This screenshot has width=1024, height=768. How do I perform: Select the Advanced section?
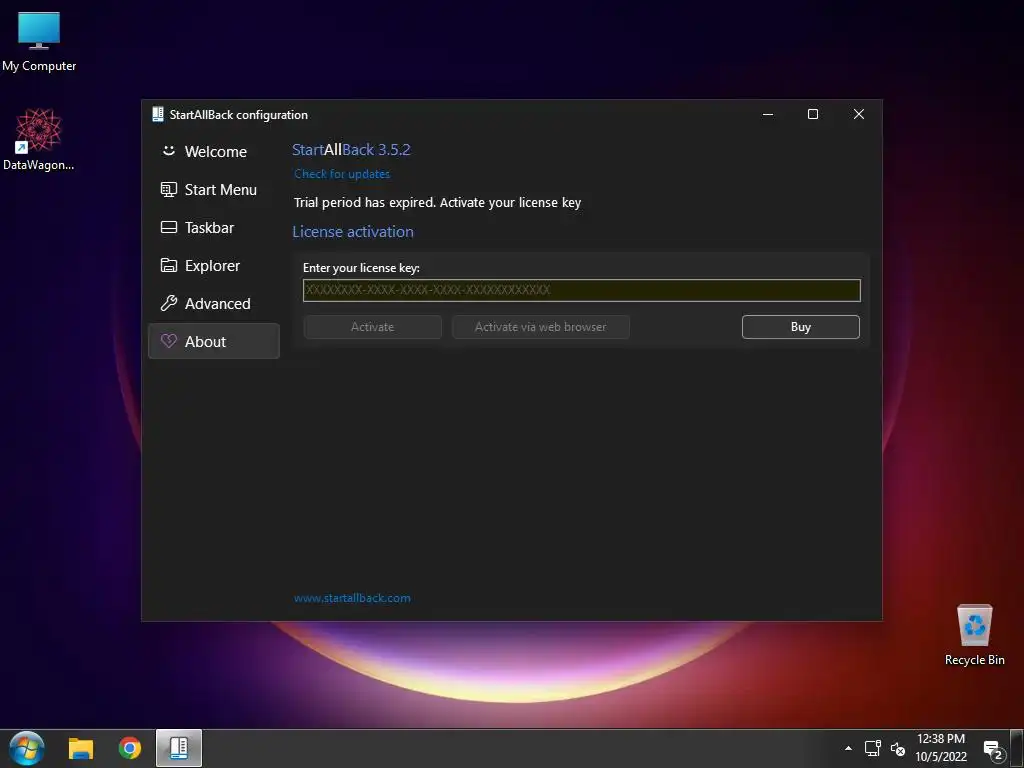coord(214,303)
